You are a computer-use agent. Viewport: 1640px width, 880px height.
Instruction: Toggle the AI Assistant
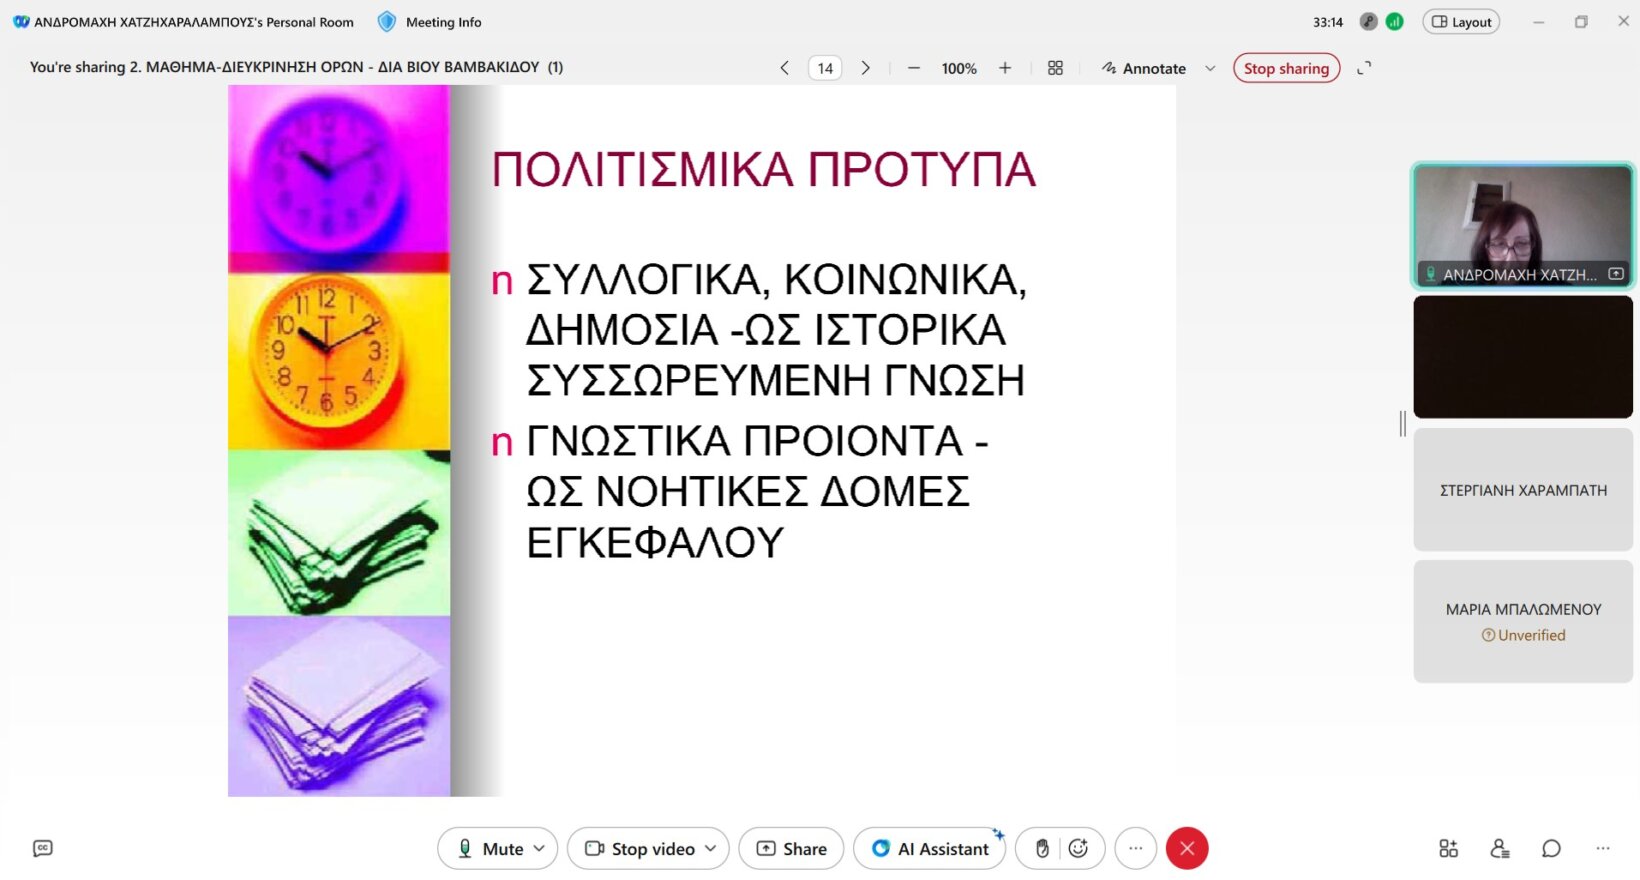[930, 848]
